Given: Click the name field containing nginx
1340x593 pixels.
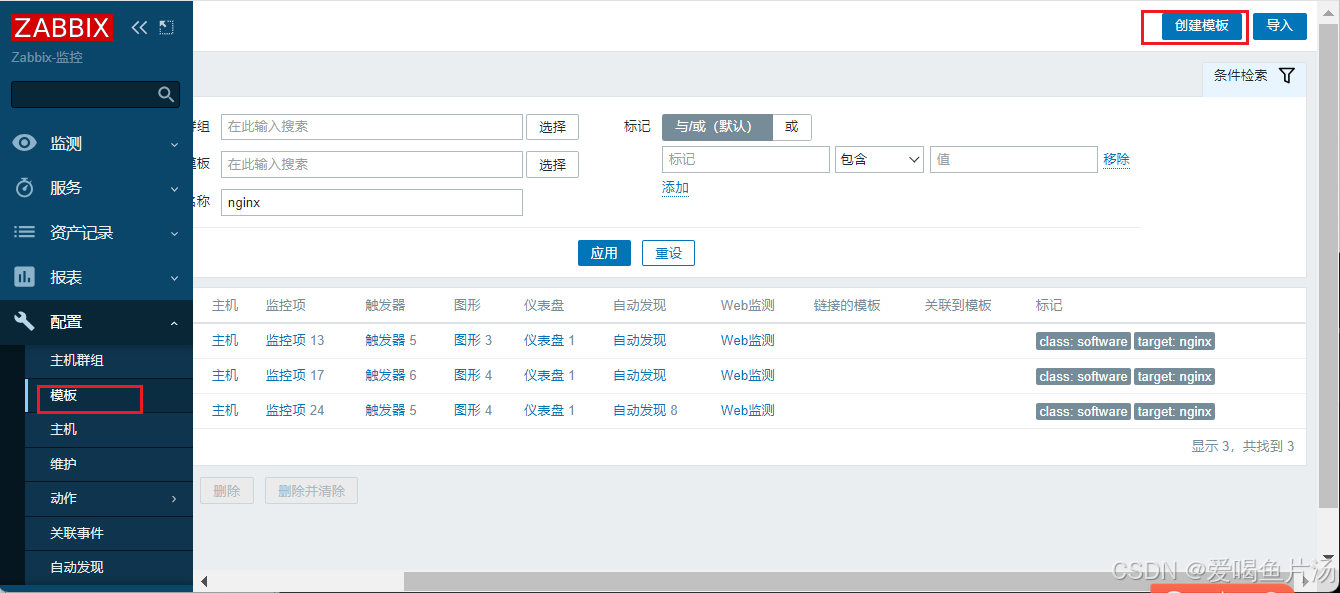Looking at the screenshot, I should pyautogui.click(x=372, y=202).
